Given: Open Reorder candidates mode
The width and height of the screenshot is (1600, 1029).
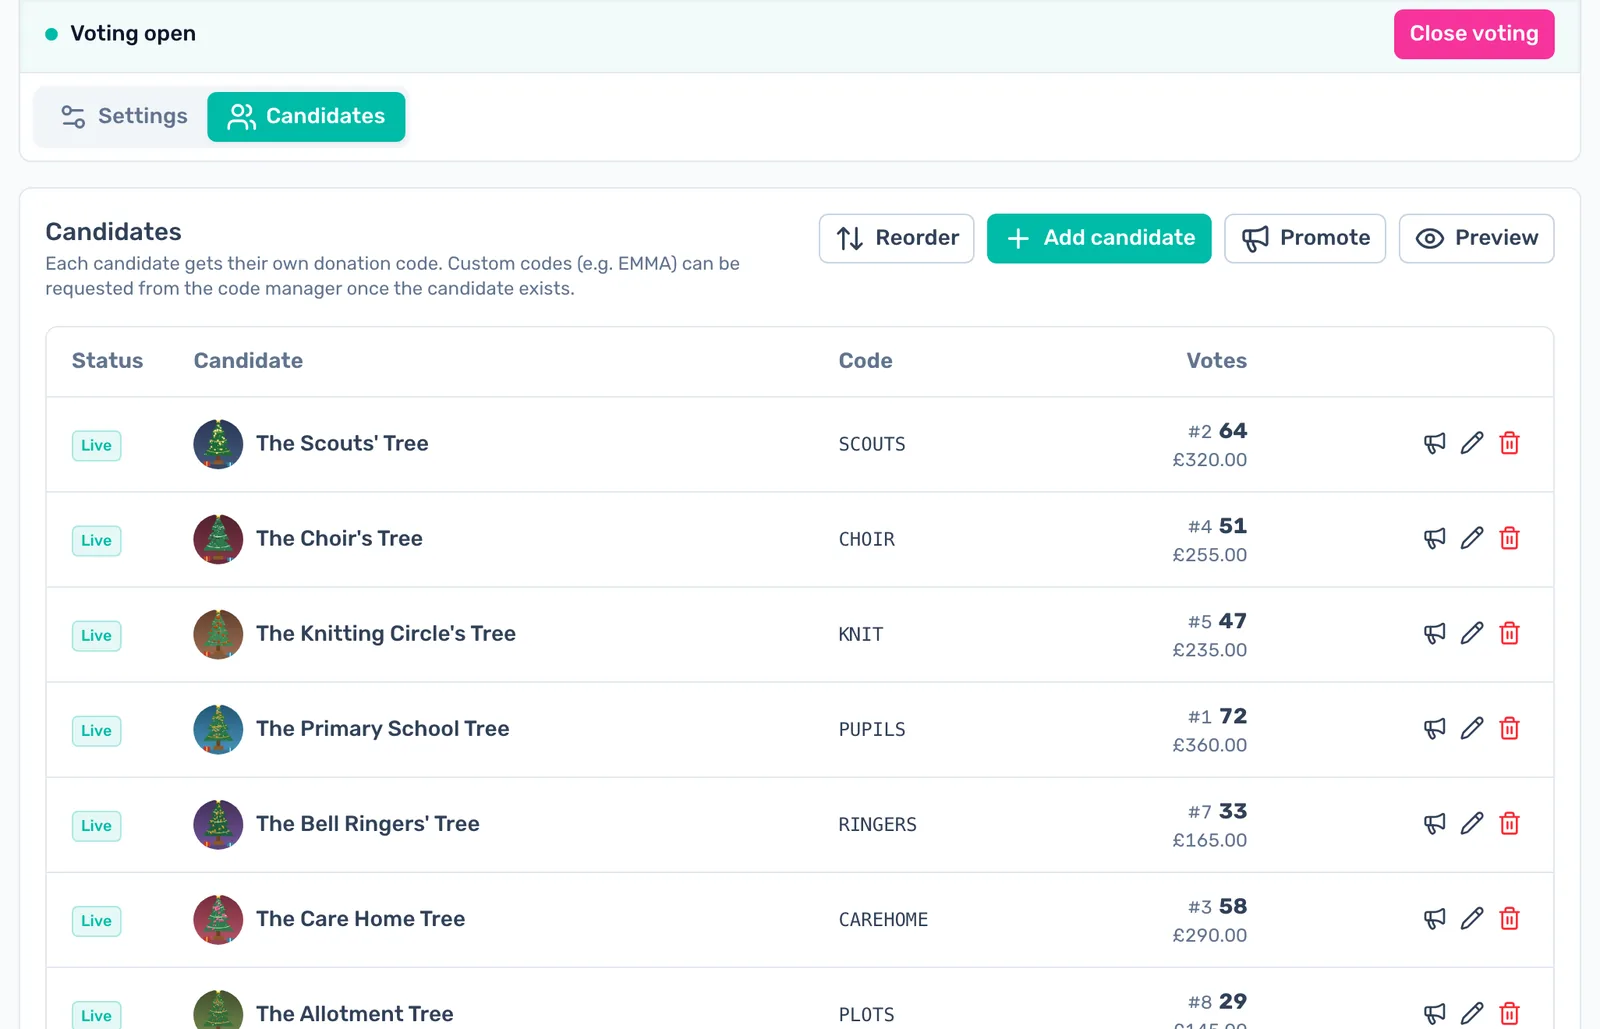Looking at the screenshot, I should coord(896,238).
